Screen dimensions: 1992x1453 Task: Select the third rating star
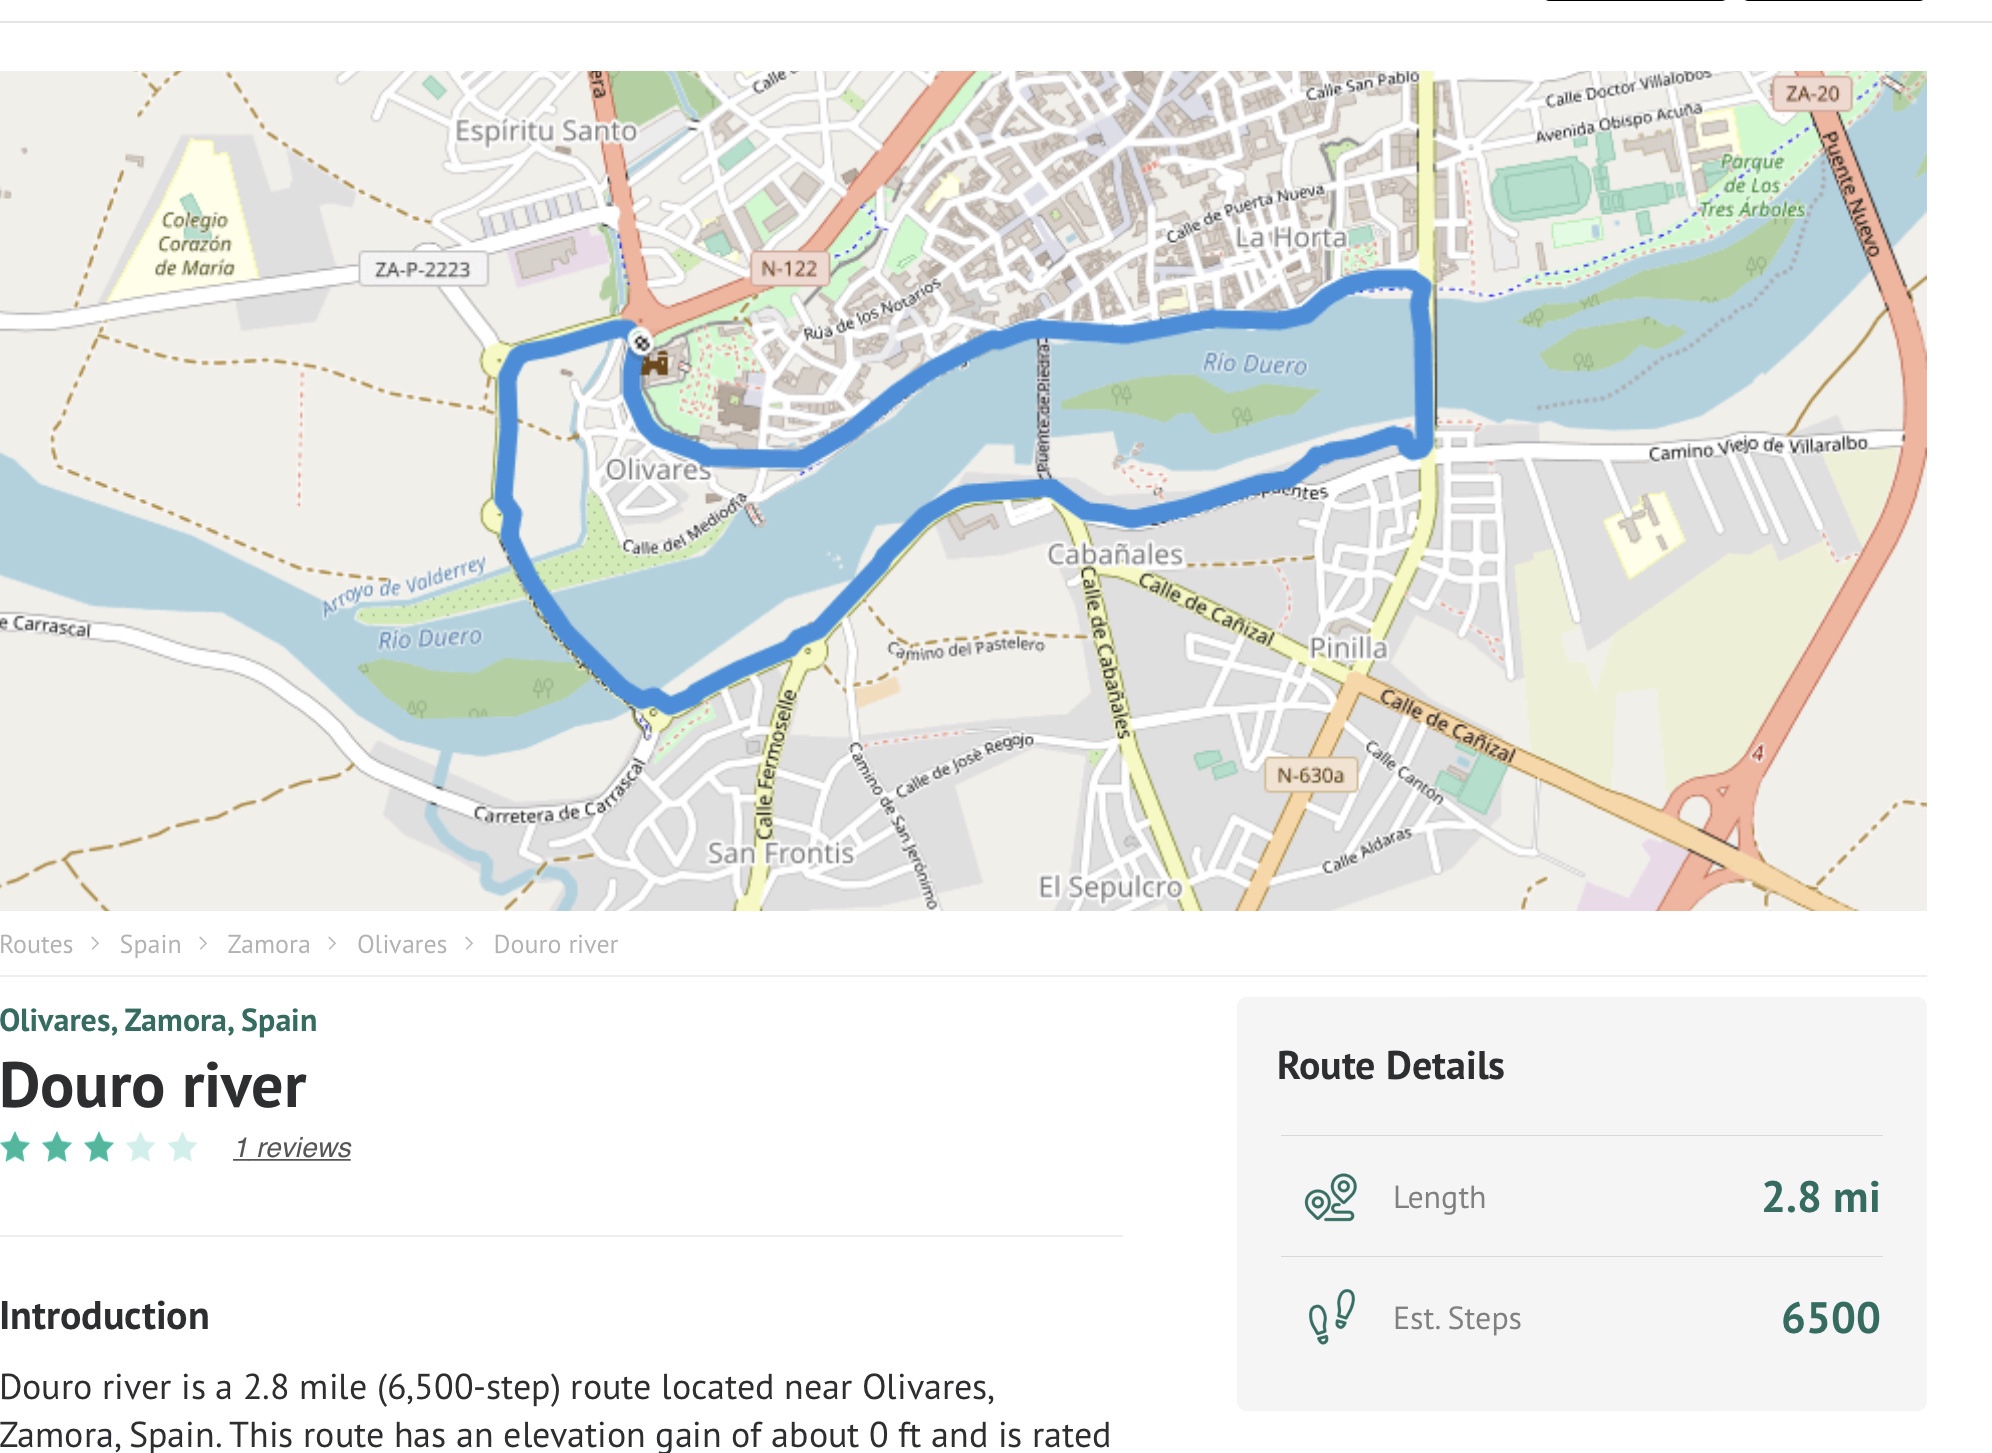click(99, 1147)
